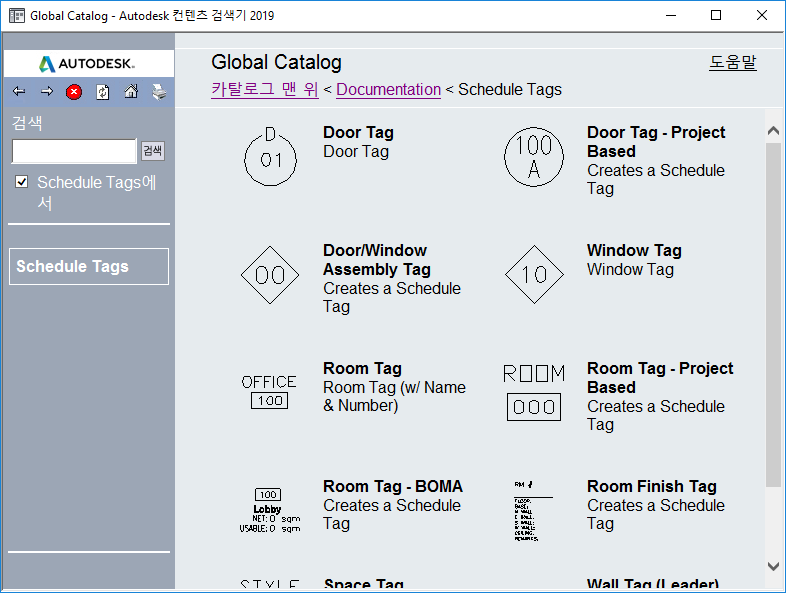Click the 'Space Tag' title at bottom
The width and height of the screenshot is (786, 593).
click(364, 583)
